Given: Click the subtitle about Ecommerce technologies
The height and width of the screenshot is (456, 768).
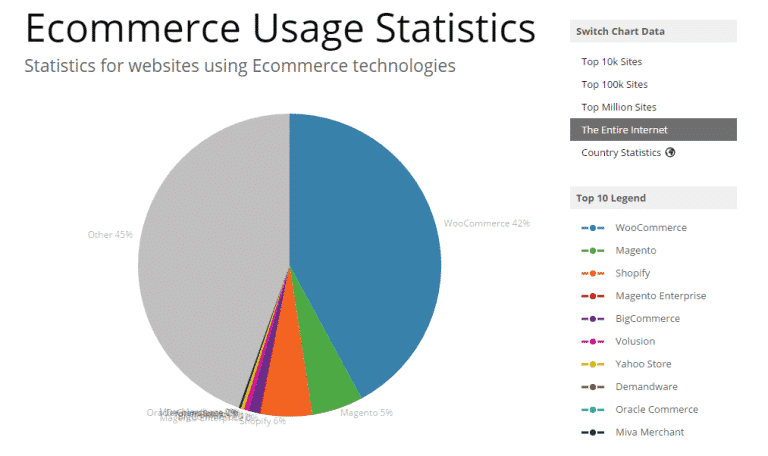Looking at the screenshot, I should coord(240,66).
